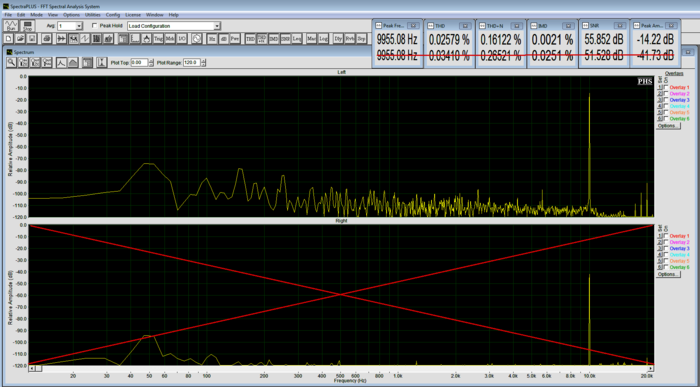Click the open file folder icon

(x=20, y=39)
